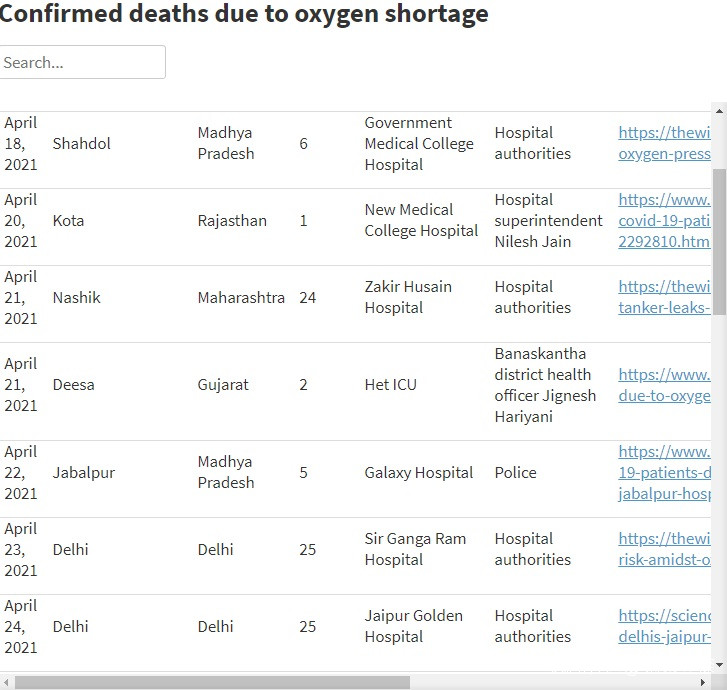The width and height of the screenshot is (727, 690).
Task: Click the Het ICU cell
Action: (x=390, y=385)
